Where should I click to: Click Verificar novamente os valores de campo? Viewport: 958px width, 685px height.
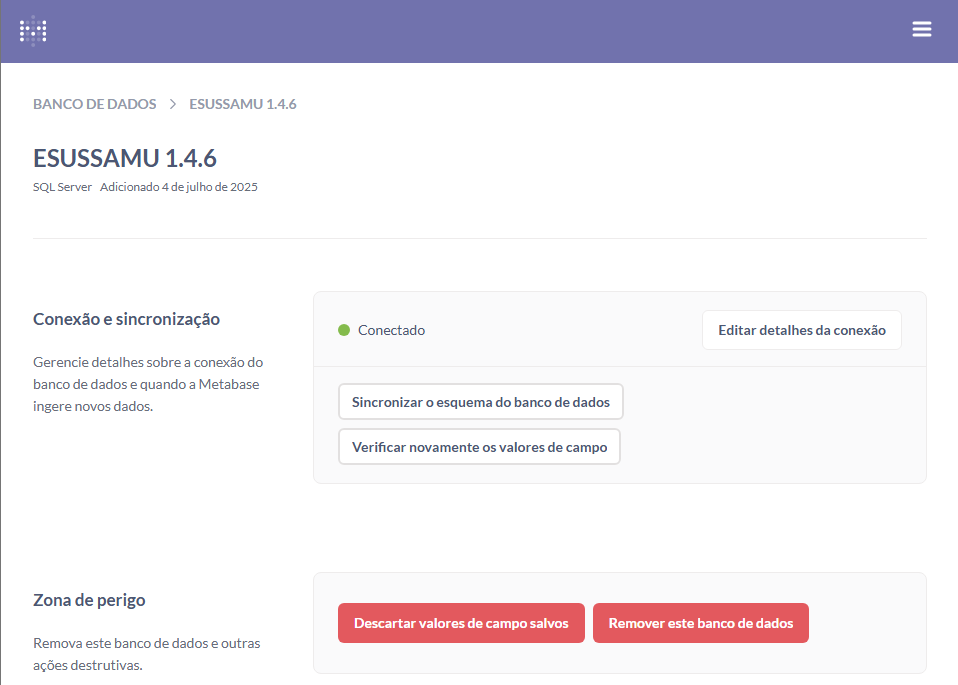[479, 447]
